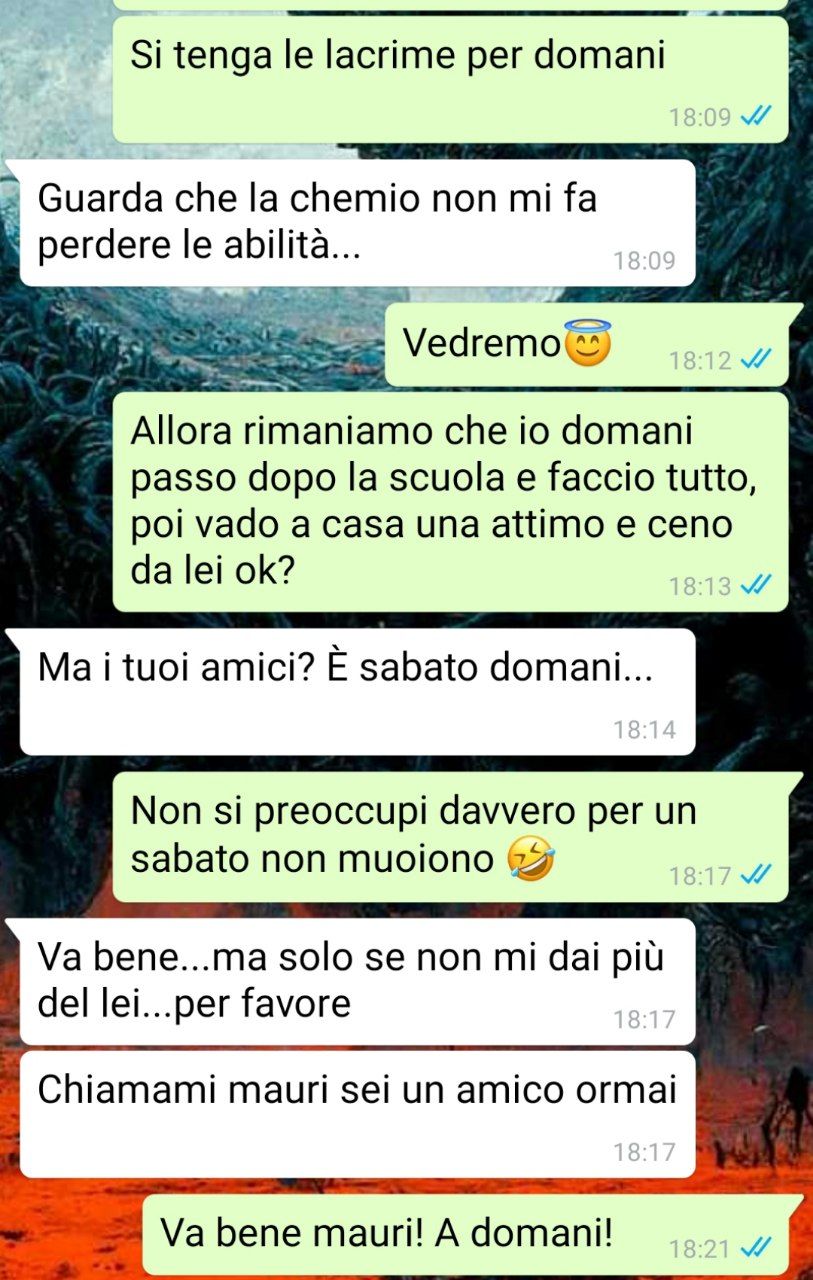This screenshot has height=1280, width=813.
Task: Click blue ticks on 'A domani!' message
Action: point(755,1248)
